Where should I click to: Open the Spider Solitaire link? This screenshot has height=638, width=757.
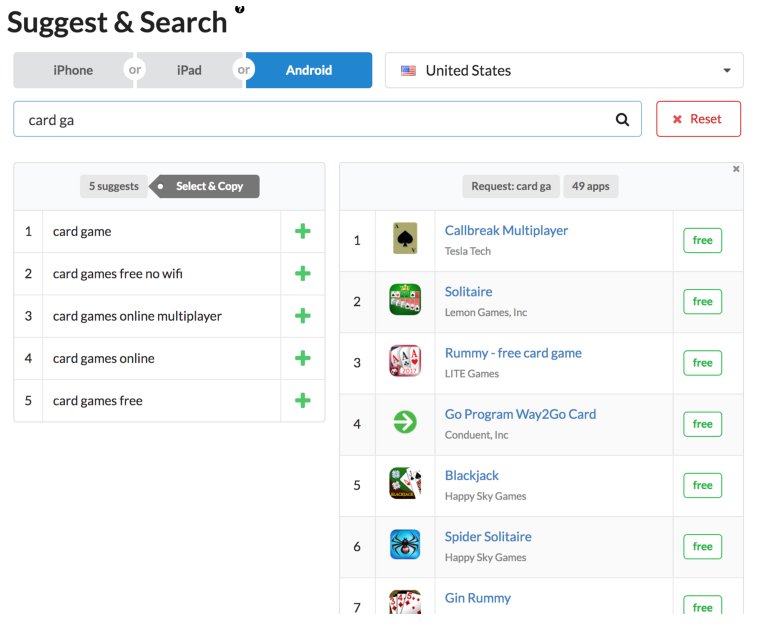click(x=488, y=537)
